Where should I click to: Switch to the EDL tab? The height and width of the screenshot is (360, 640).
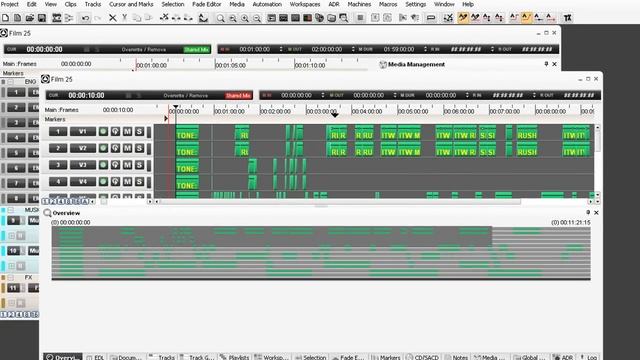(96, 357)
